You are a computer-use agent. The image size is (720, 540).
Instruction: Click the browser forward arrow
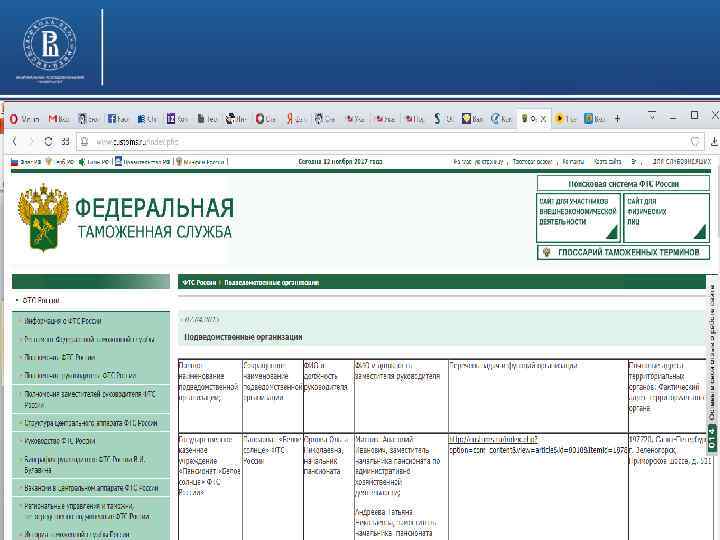tap(31, 141)
